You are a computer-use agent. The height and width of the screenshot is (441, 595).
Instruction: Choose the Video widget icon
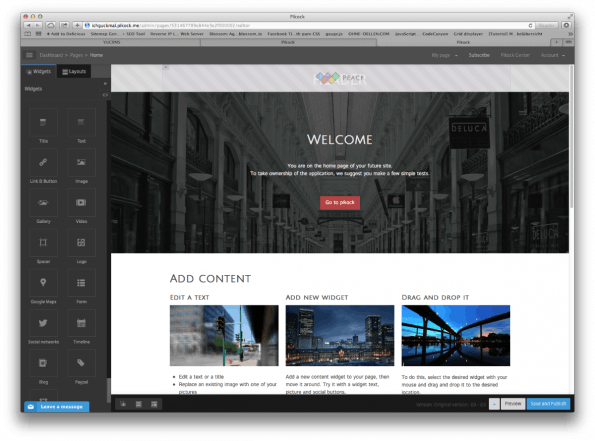point(81,203)
